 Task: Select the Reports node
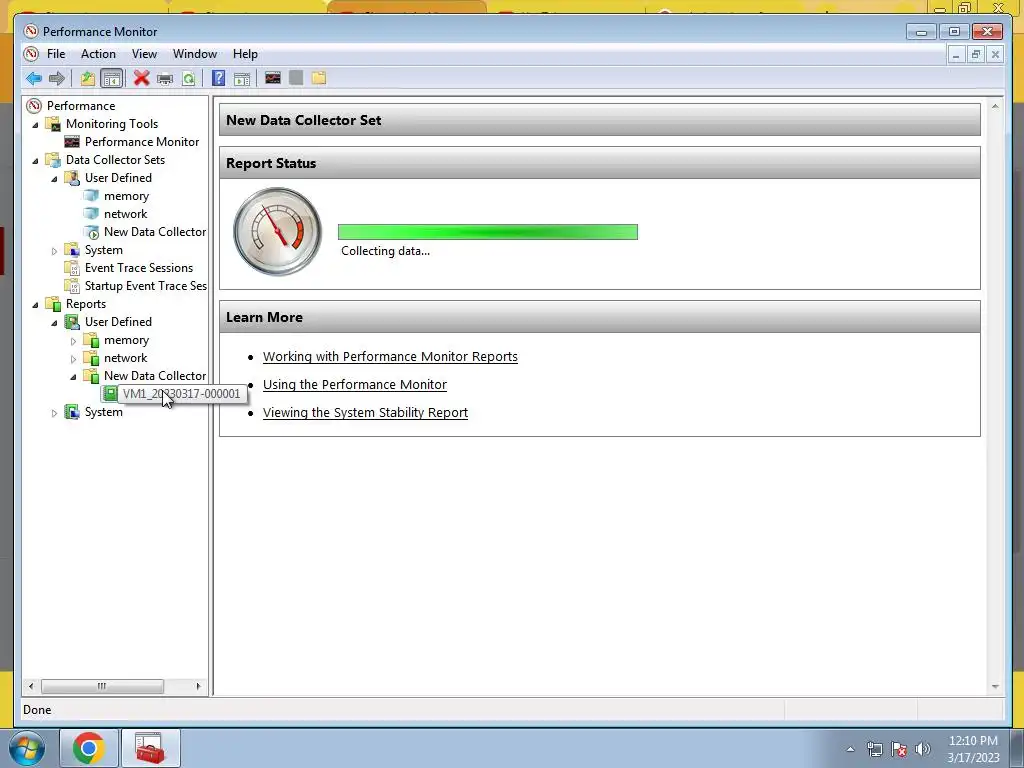tap(86, 304)
